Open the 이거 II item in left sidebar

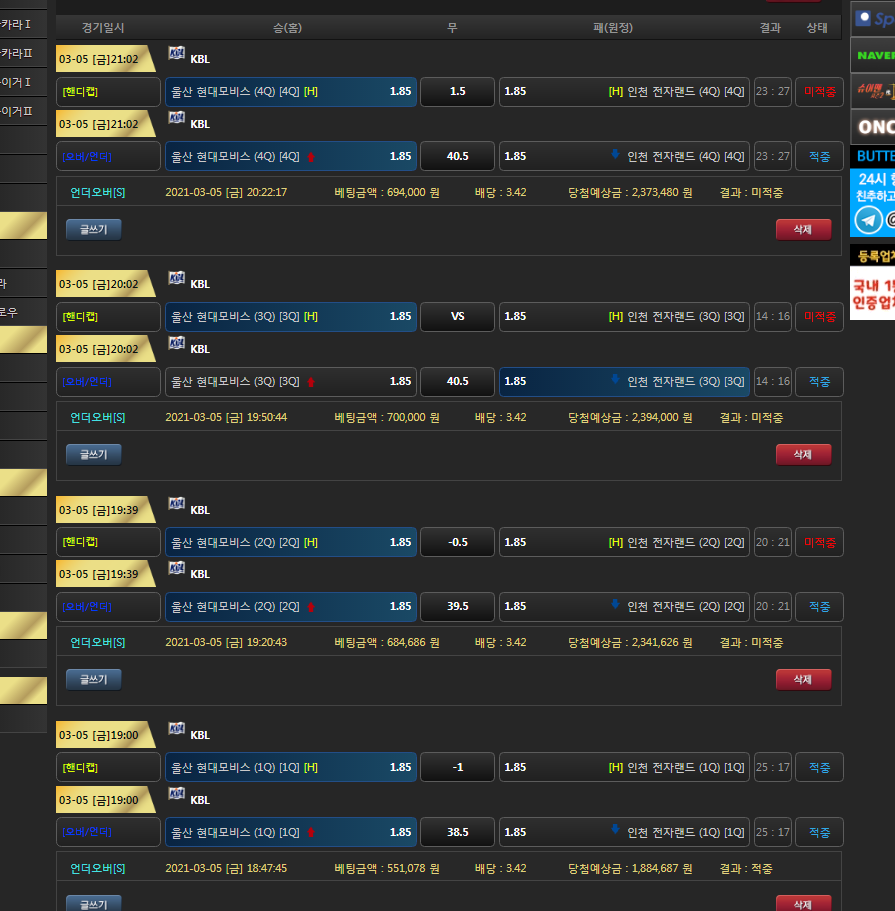point(18,111)
